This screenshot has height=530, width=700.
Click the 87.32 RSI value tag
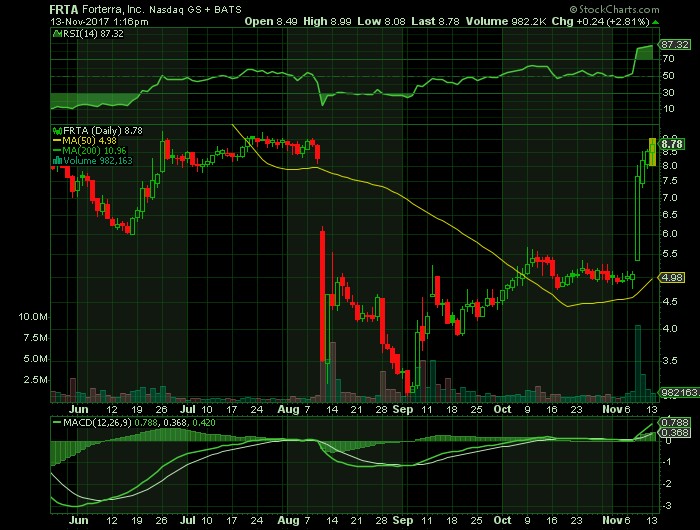[675, 45]
